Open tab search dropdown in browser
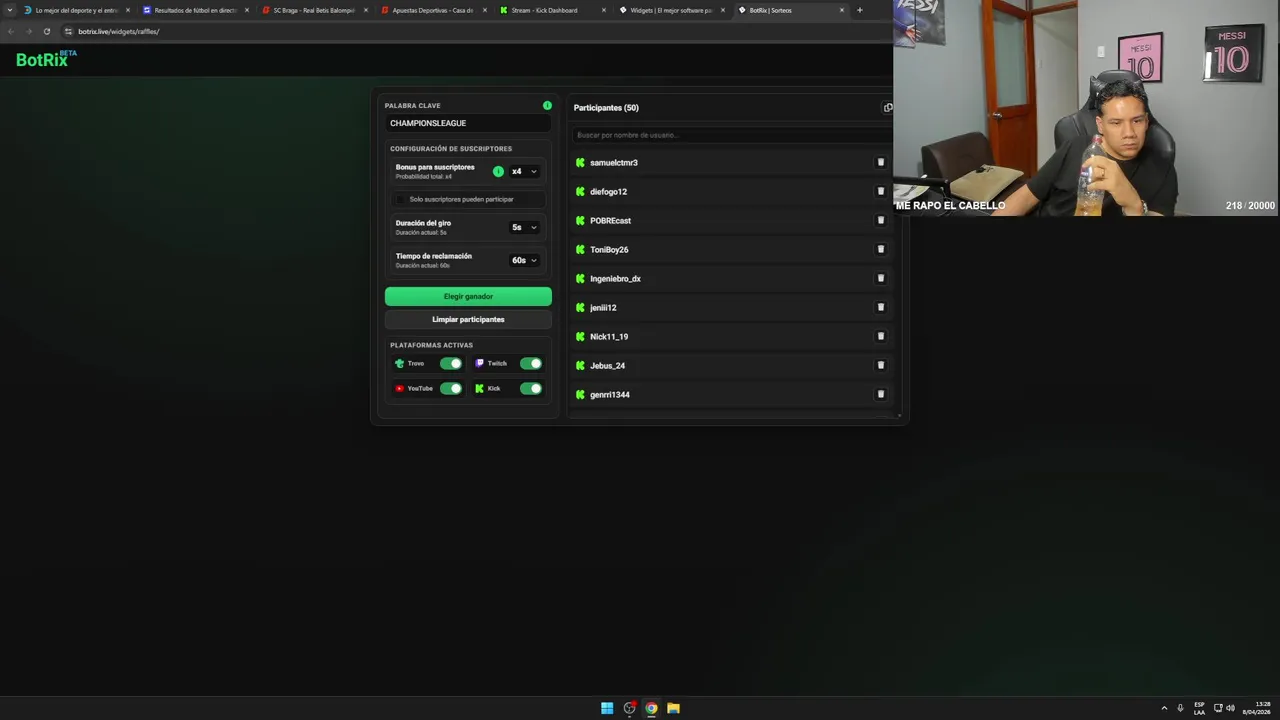The height and width of the screenshot is (720, 1280). (x=11, y=10)
